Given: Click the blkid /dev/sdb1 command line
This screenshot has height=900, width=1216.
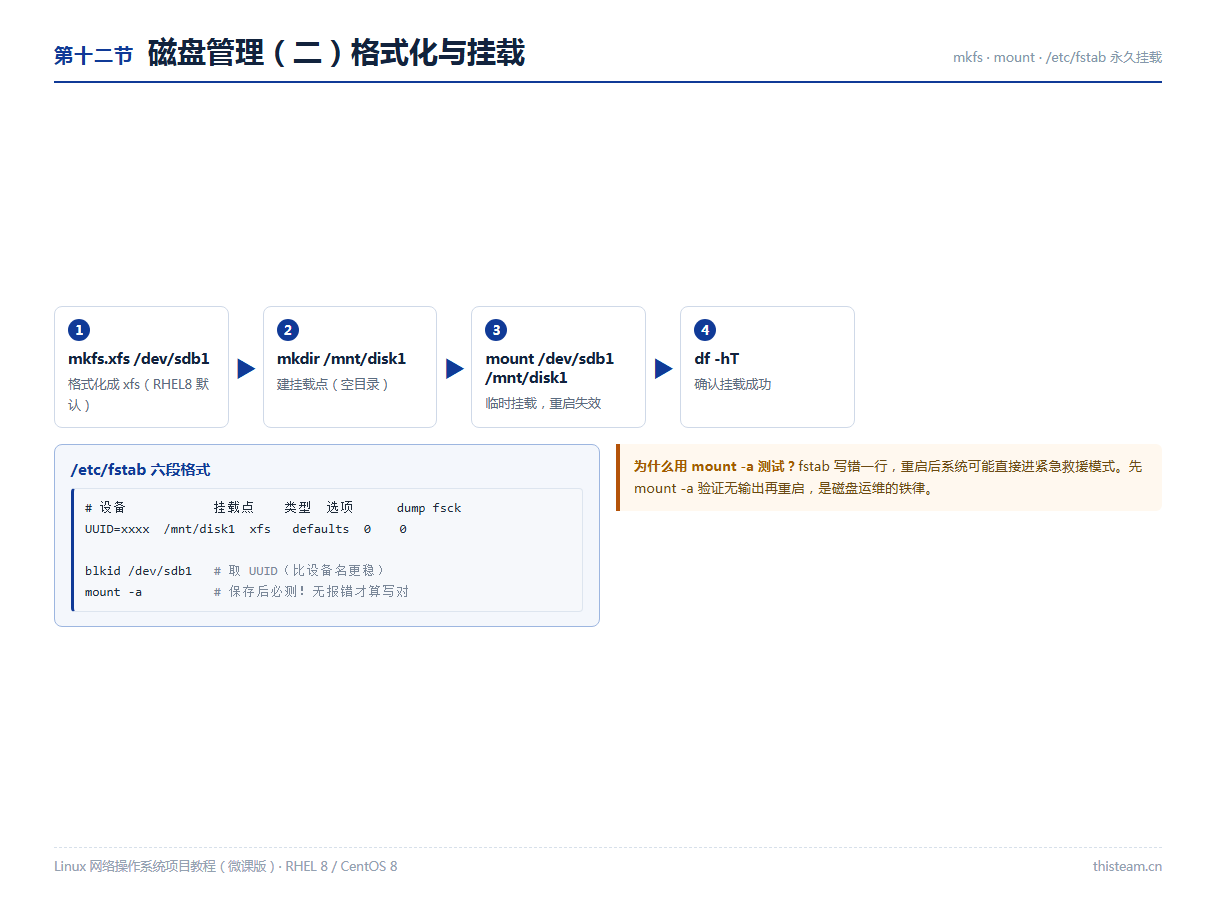Looking at the screenshot, I should pyautogui.click(x=235, y=571).
